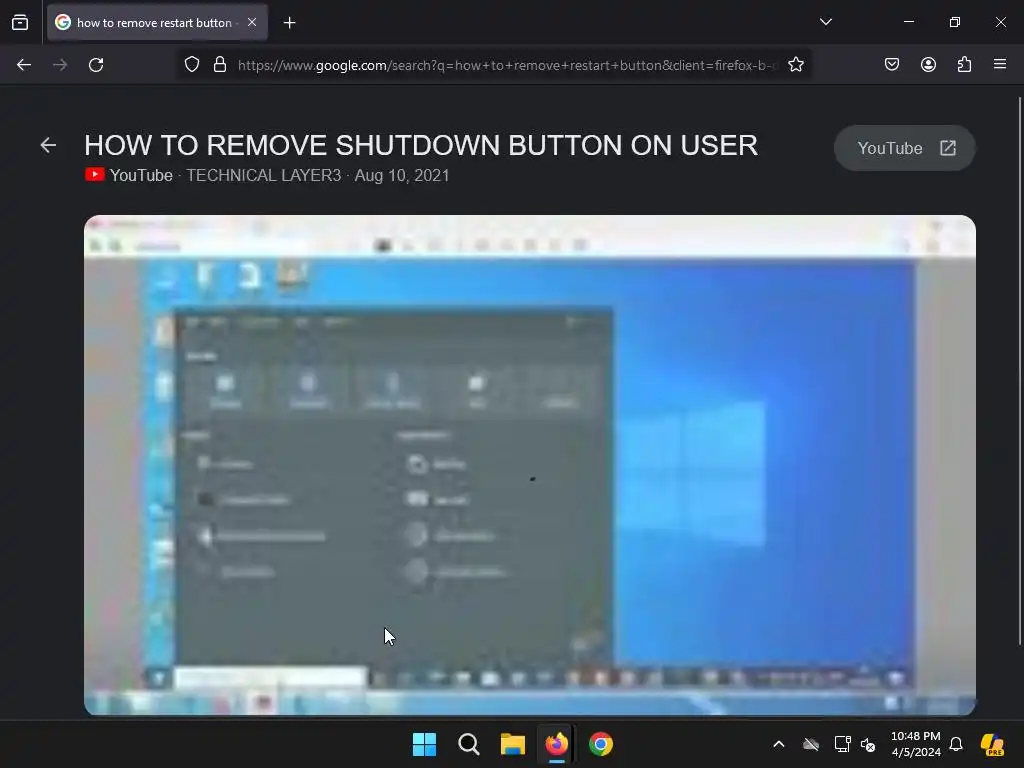Image resolution: width=1024 pixels, height=768 pixels.
Task: Click the page vertical scrollbar
Action: click(x=1019, y=371)
